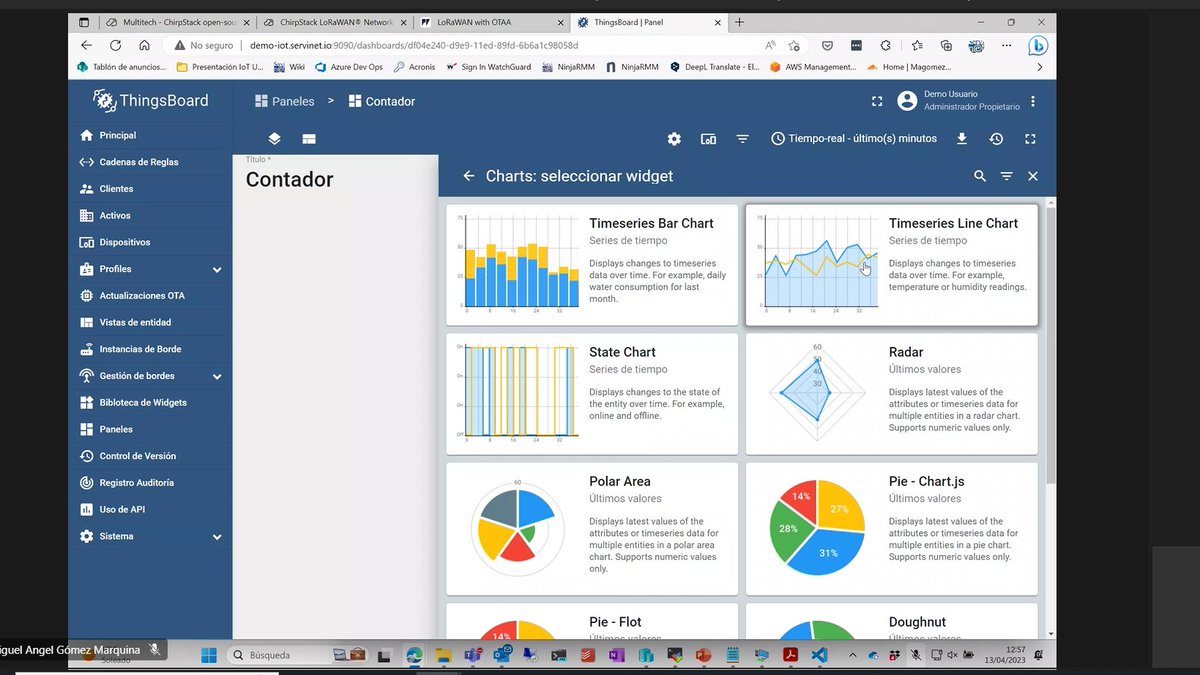Viewport: 1200px width, 675px height.
Task: Open Dispositivos sidebar item
Action: (x=150, y=242)
